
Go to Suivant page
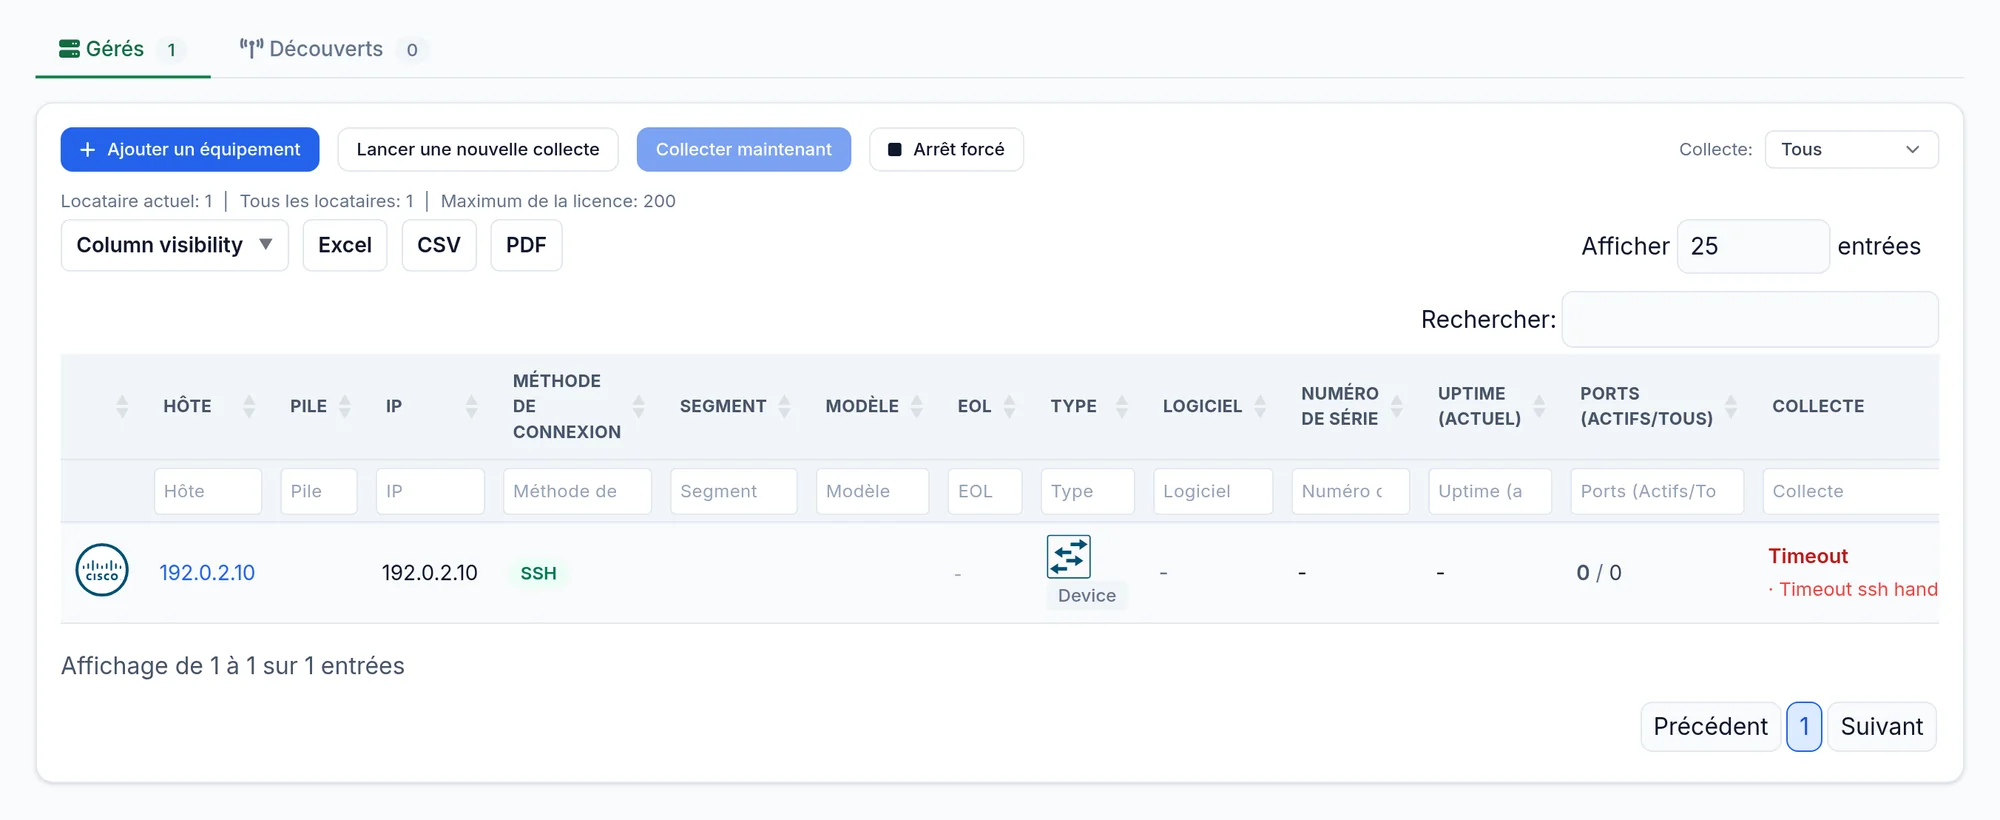coord(1882,726)
